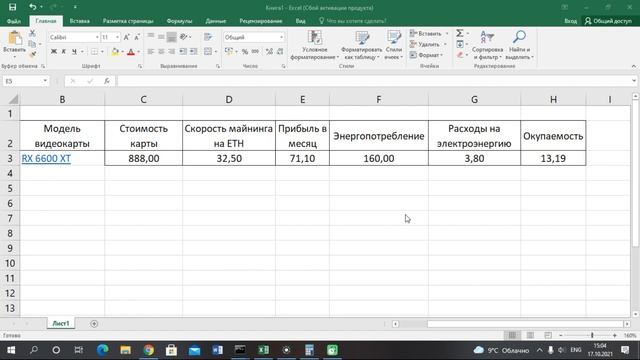Select the Лист1 sheet tab

tap(61, 323)
